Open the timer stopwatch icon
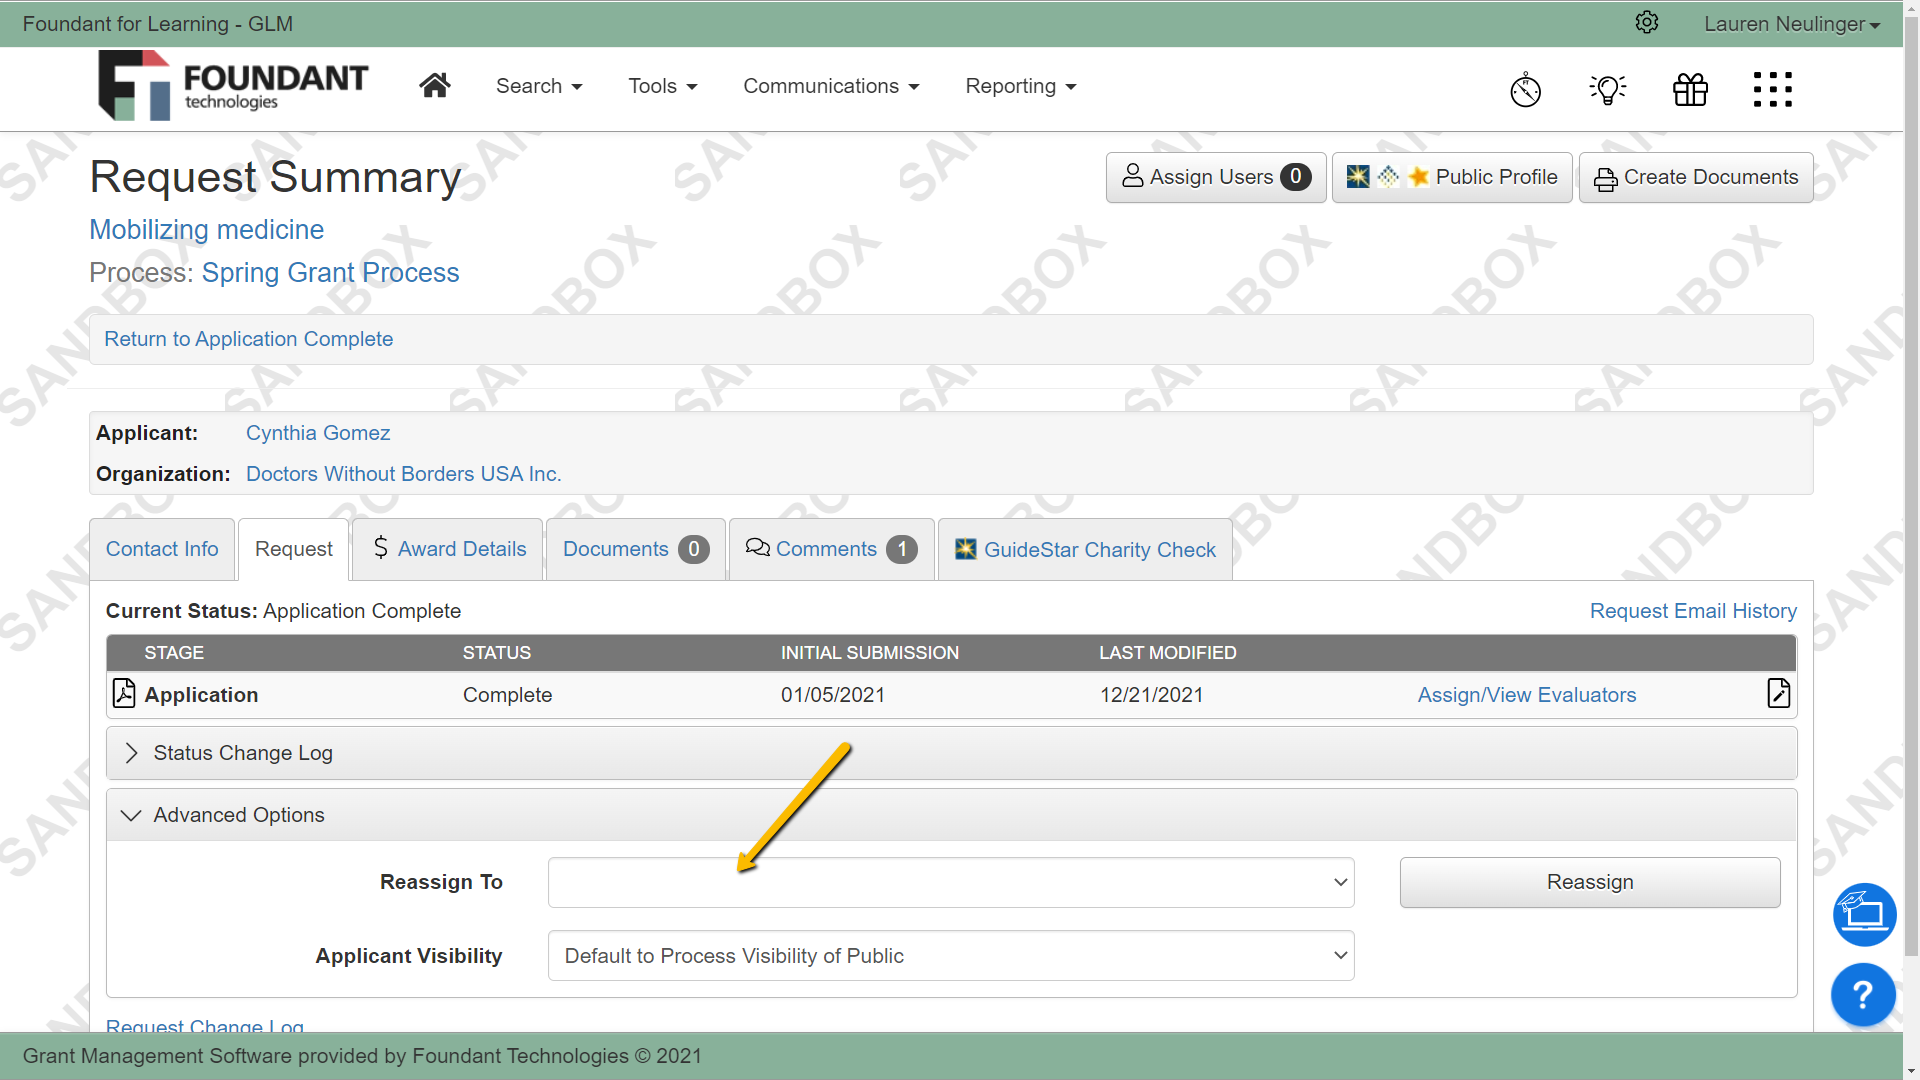 1526,89
